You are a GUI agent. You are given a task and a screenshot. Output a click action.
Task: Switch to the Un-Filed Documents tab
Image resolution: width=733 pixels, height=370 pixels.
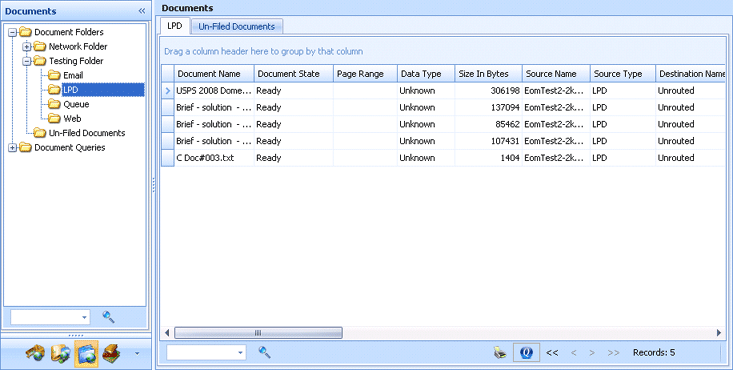(x=237, y=27)
